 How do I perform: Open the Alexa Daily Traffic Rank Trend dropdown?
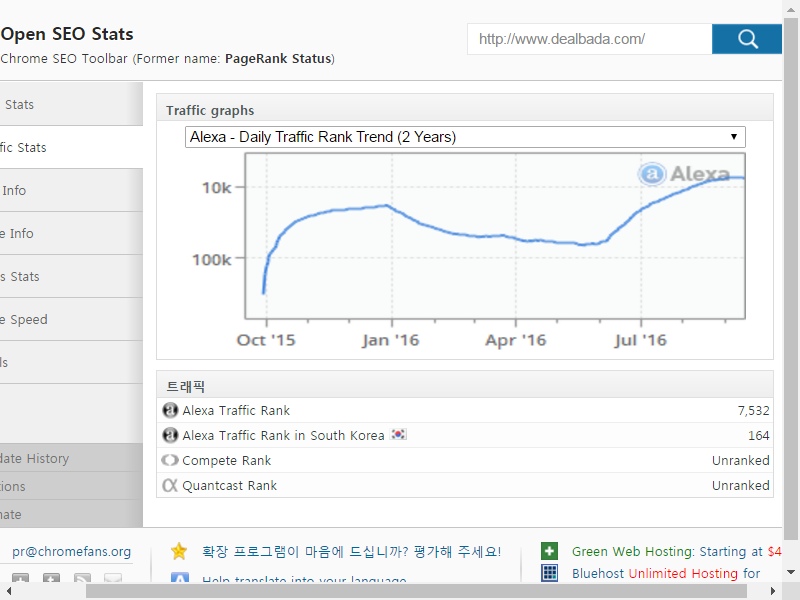point(465,137)
